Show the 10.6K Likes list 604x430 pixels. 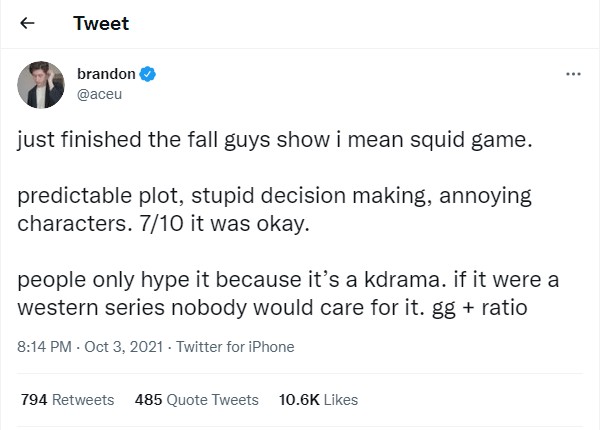318,400
